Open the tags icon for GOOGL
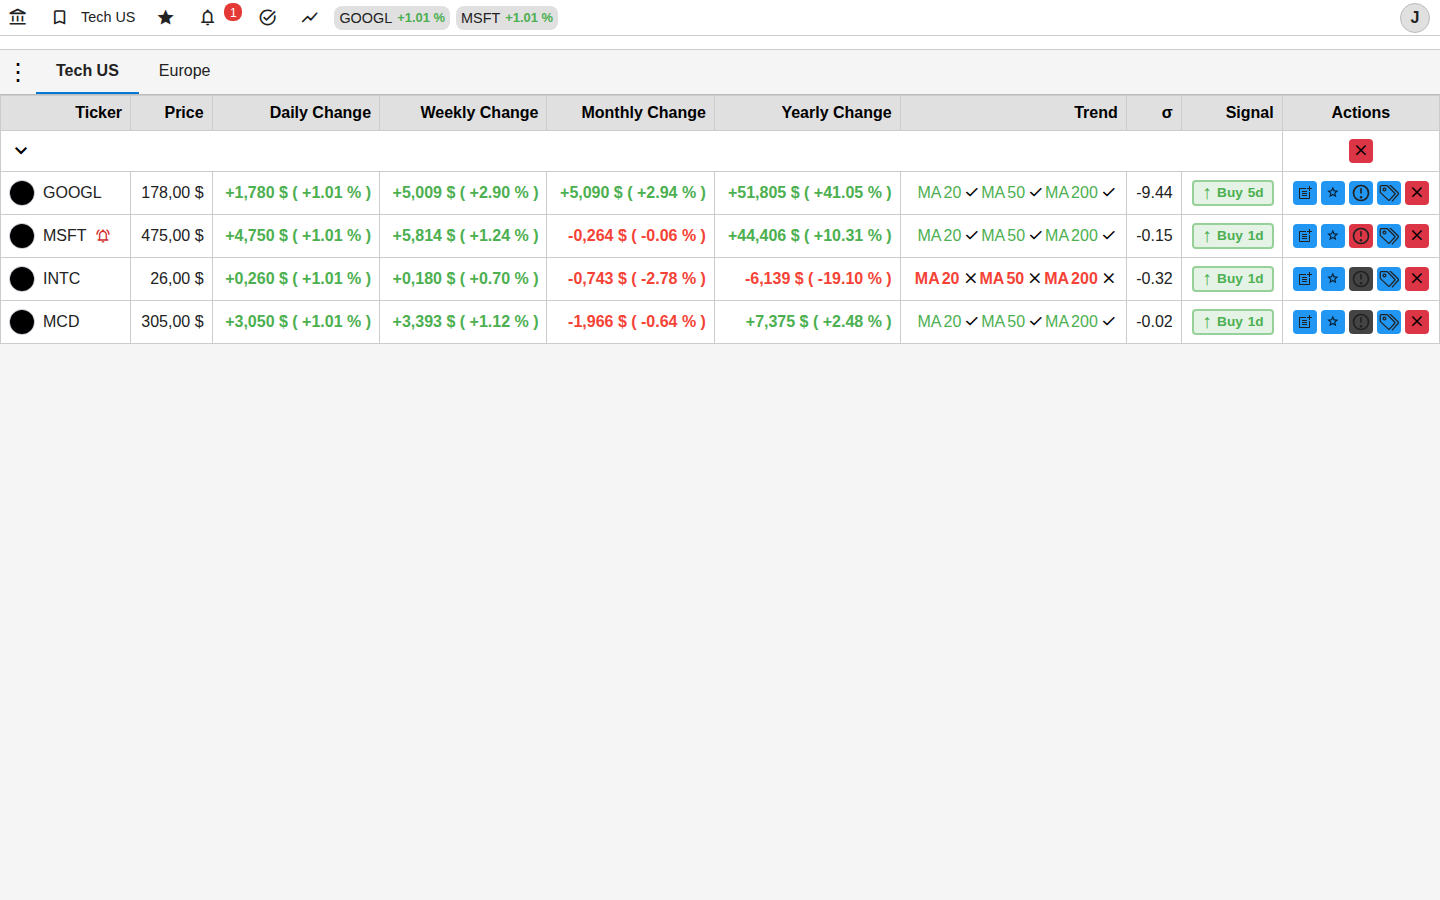 point(1389,193)
